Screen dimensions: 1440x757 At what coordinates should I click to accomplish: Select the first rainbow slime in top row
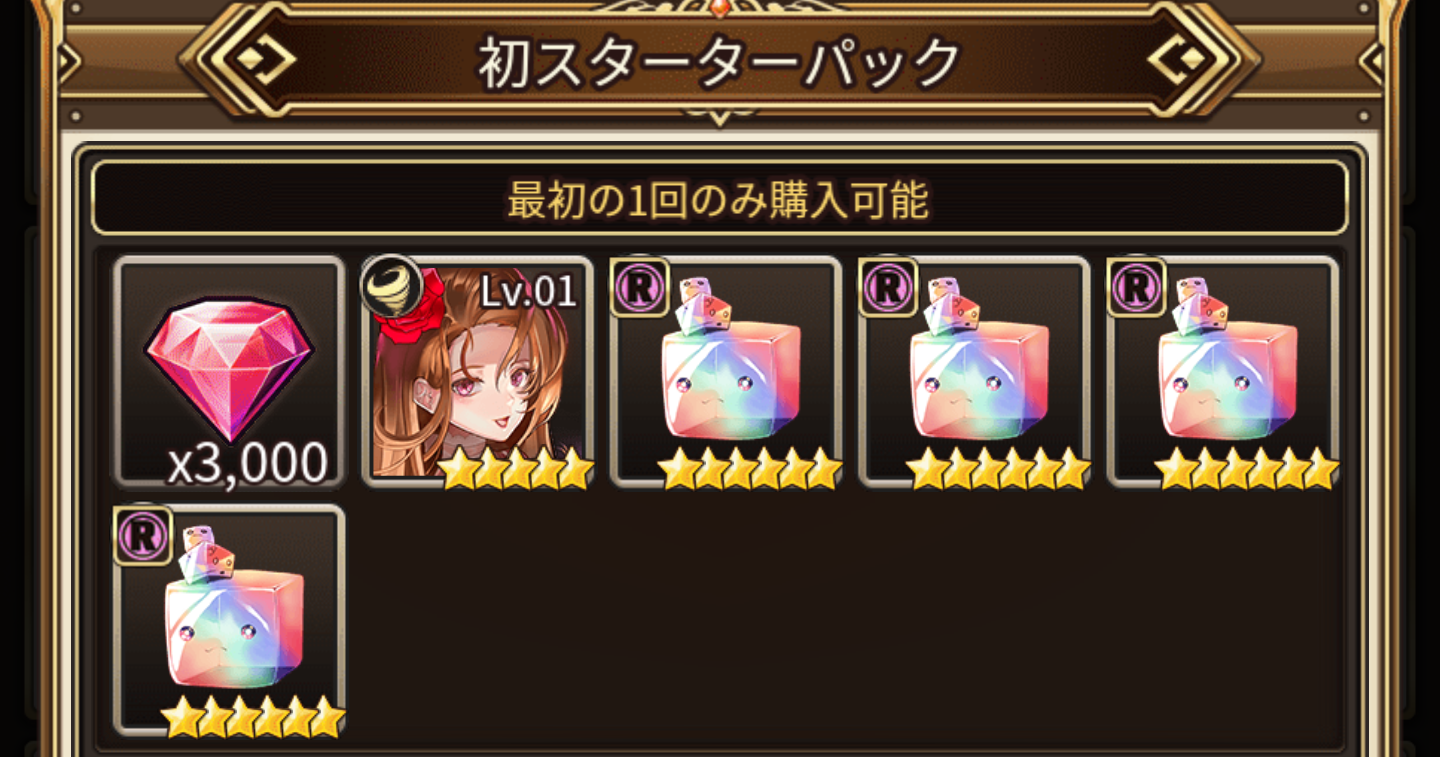(726, 372)
